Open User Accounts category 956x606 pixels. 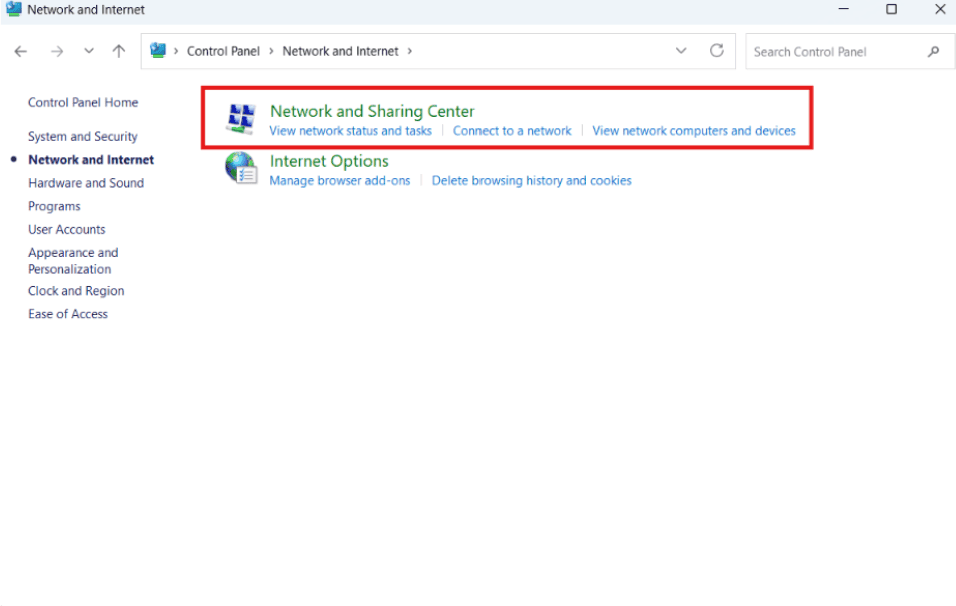(66, 229)
